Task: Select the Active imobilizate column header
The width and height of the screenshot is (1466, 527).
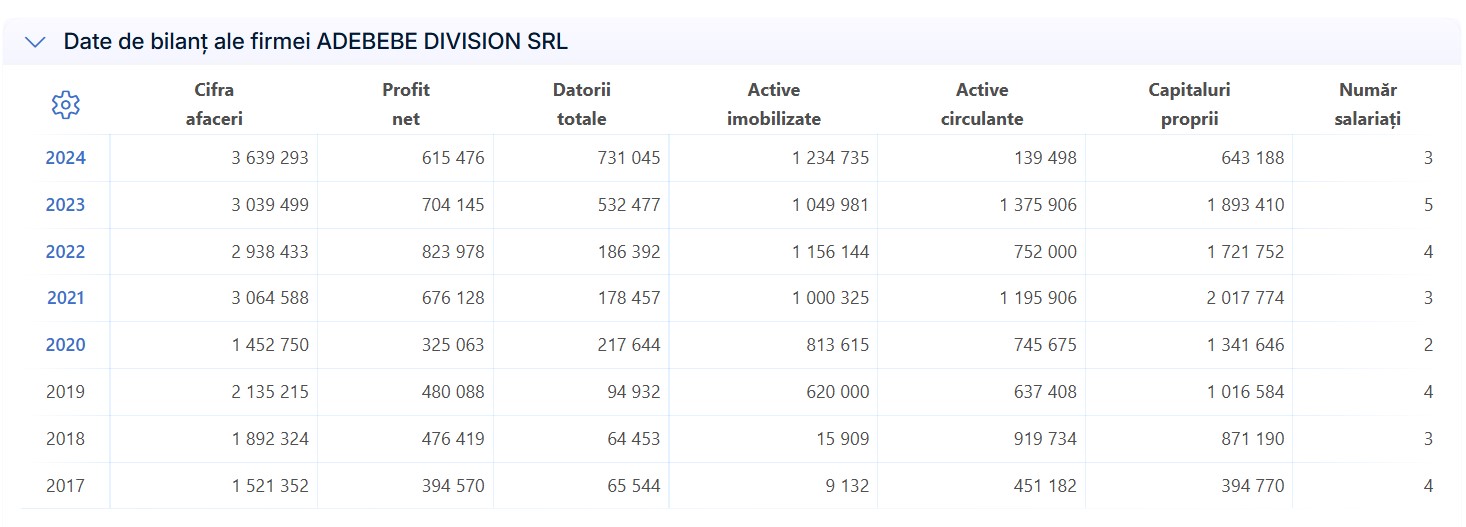Action: point(774,104)
